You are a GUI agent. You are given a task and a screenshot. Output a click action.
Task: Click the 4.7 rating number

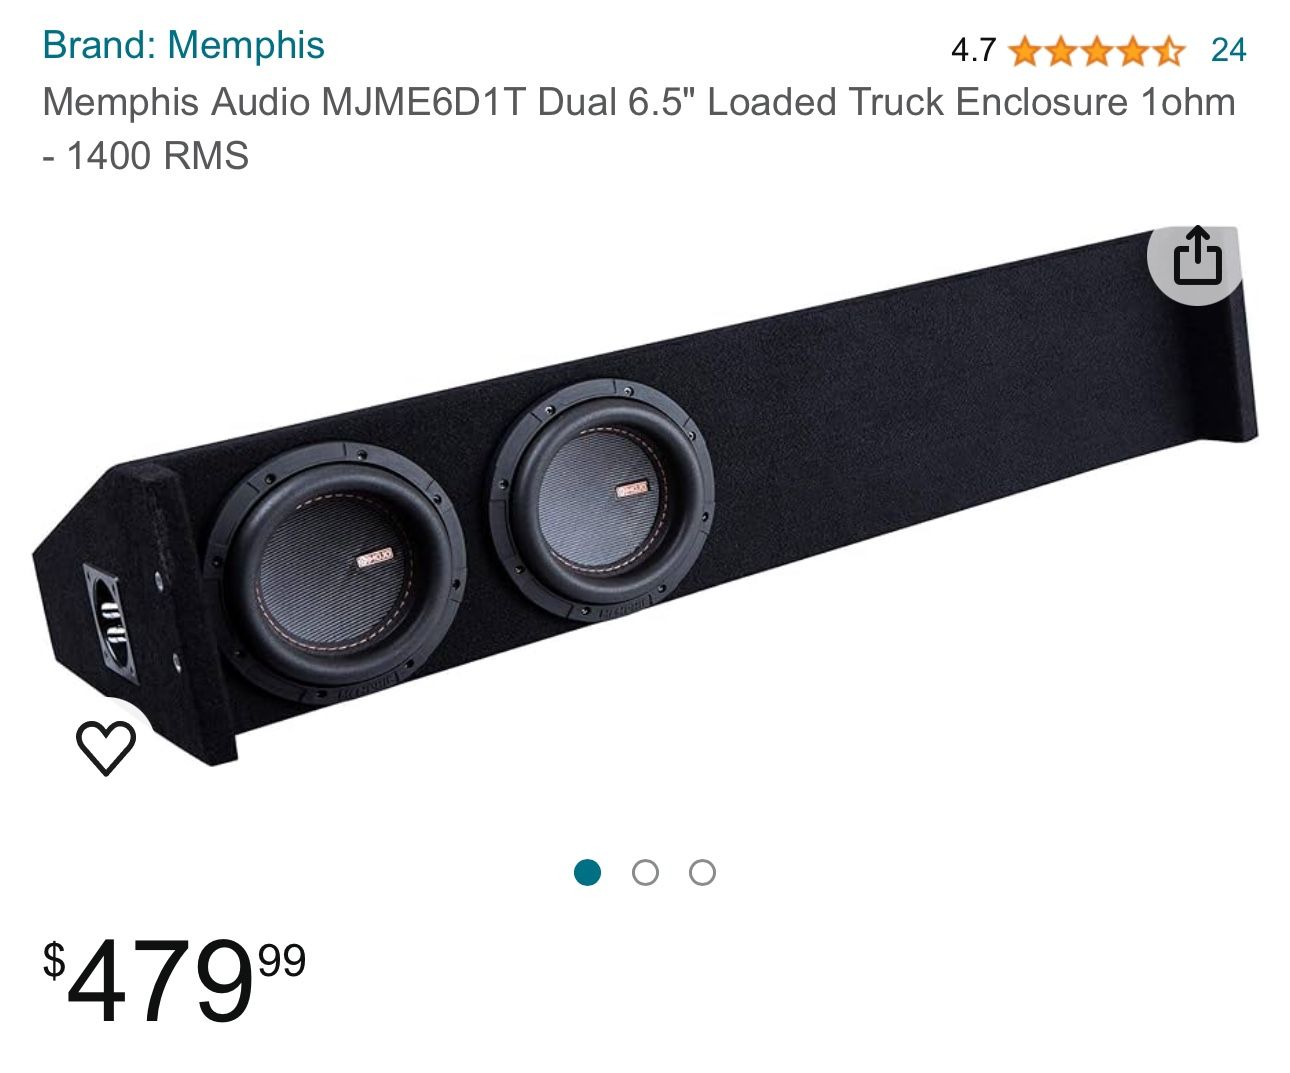click(x=973, y=50)
